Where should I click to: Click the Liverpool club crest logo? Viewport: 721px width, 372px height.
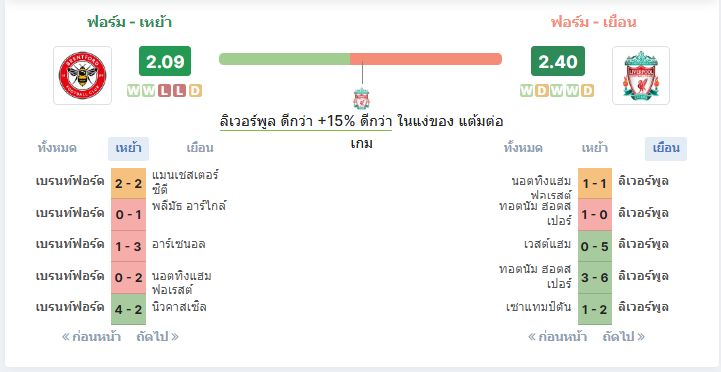(641, 75)
